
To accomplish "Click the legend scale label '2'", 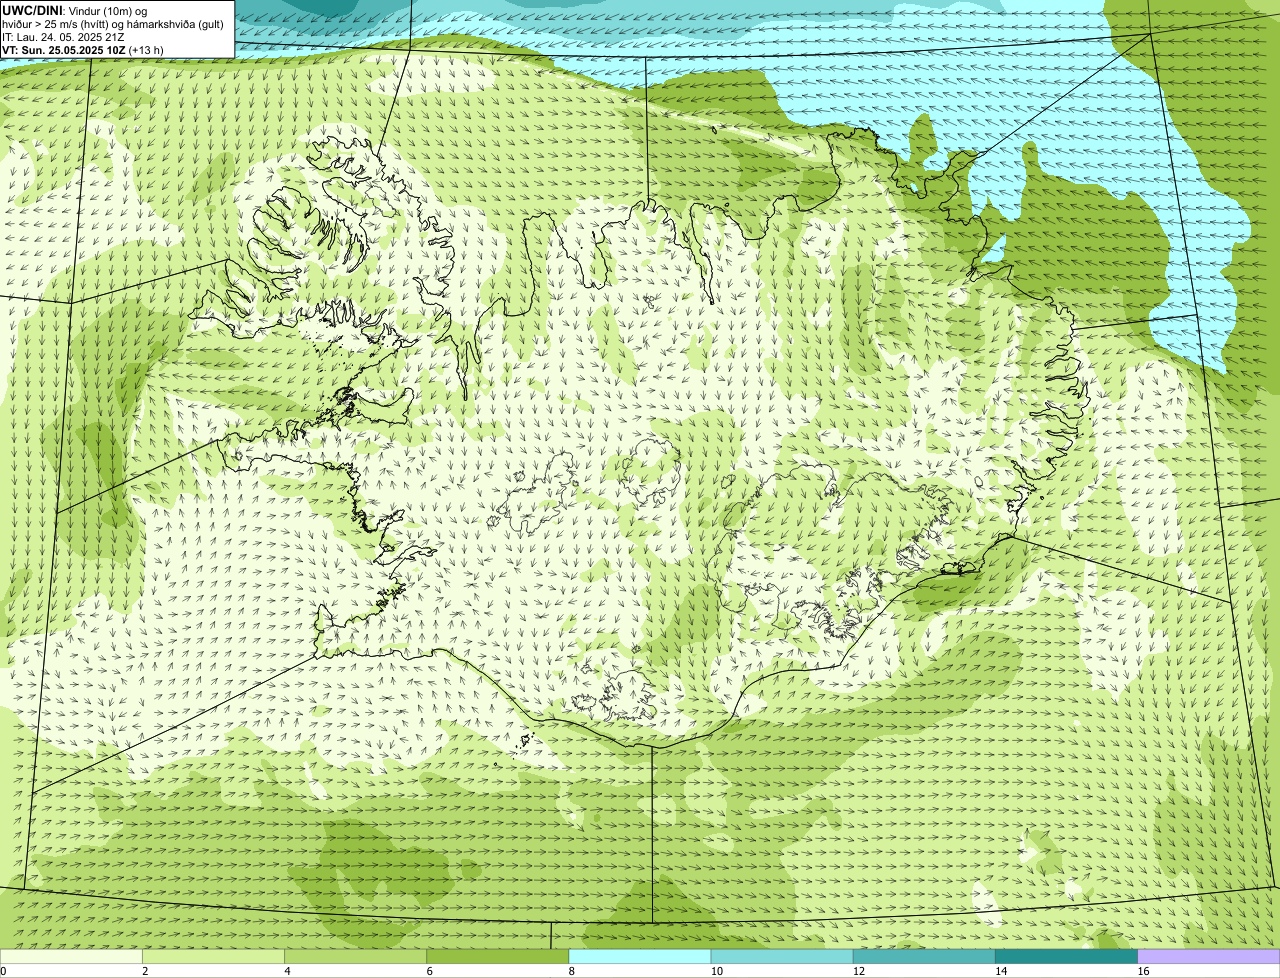I will [145, 971].
